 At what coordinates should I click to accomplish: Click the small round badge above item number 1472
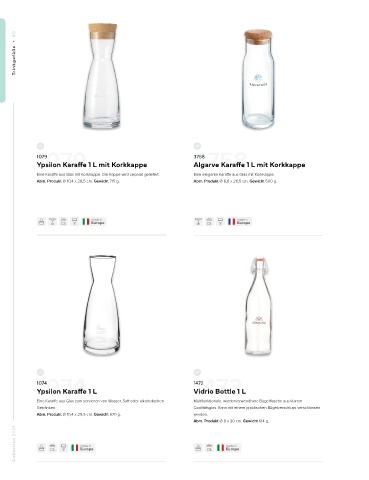point(197,372)
